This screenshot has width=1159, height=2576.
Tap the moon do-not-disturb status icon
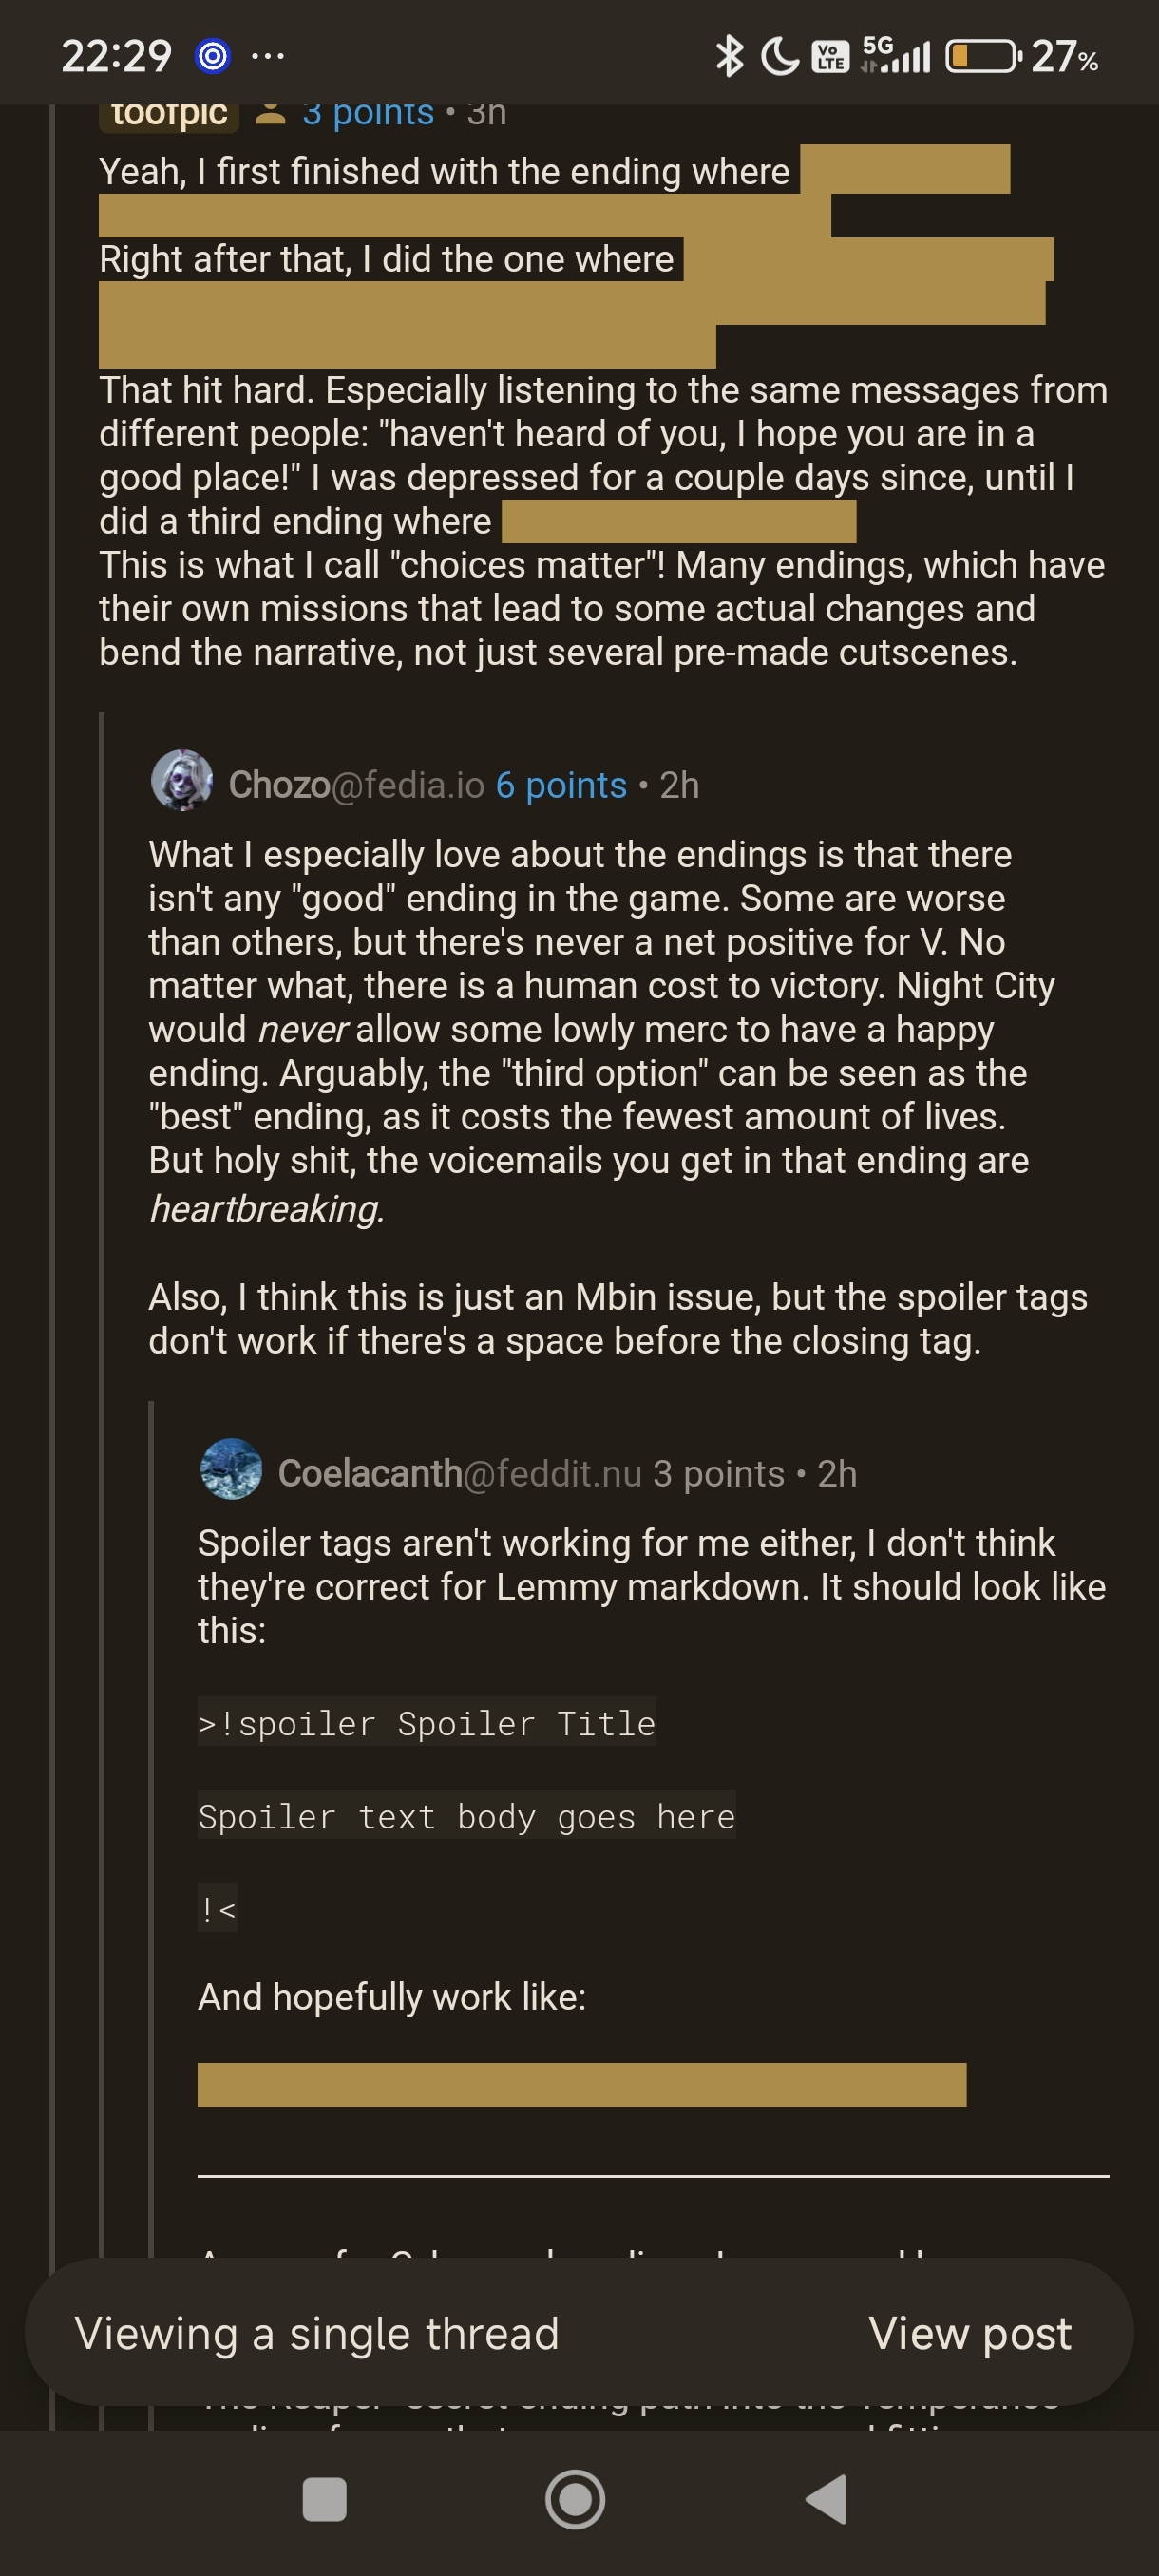pyautogui.click(x=780, y=56)
